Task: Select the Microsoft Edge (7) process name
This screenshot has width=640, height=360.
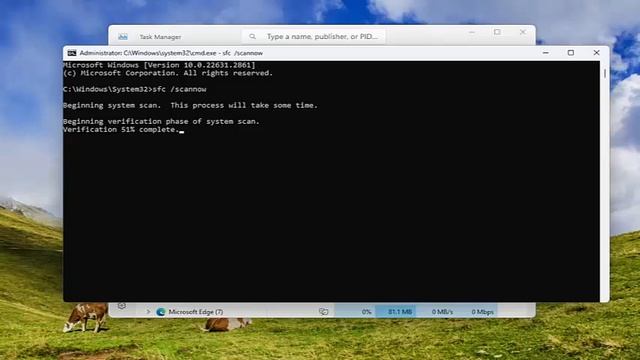Action: (x=196, y=312)
